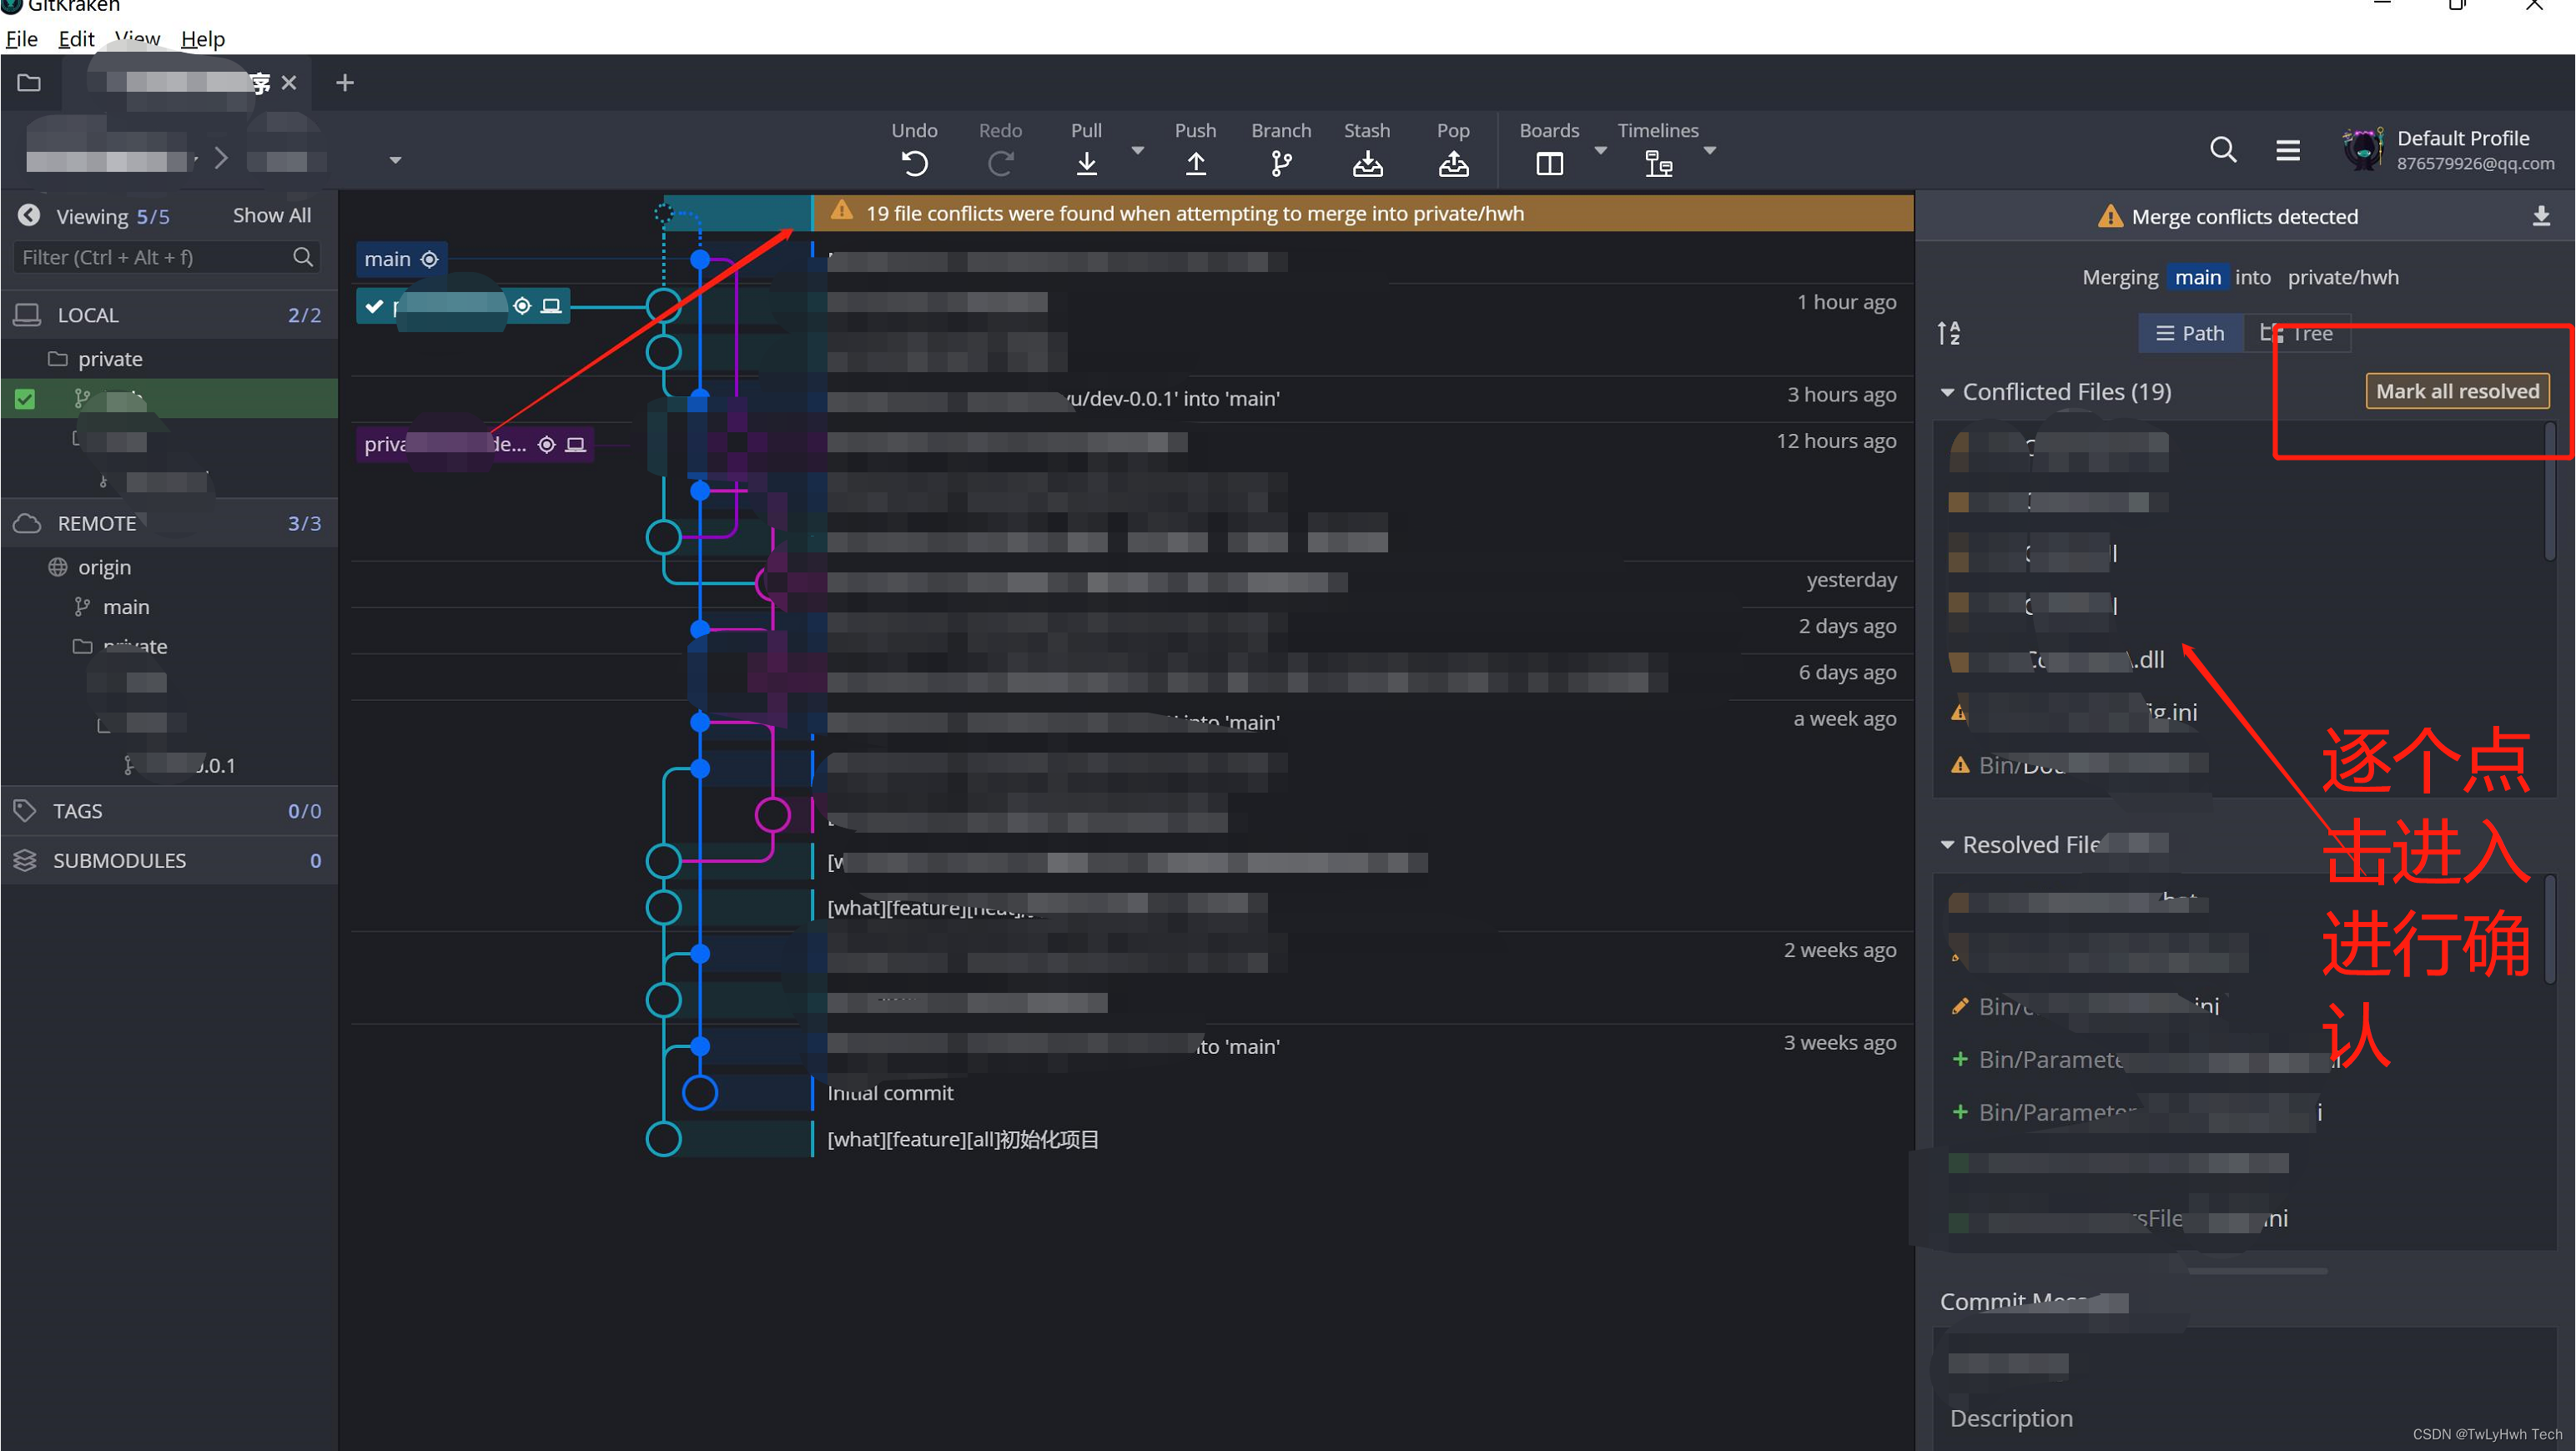Open the File menu
The width and height of the screenshot is (2576, 1451).
click(21, 38)
